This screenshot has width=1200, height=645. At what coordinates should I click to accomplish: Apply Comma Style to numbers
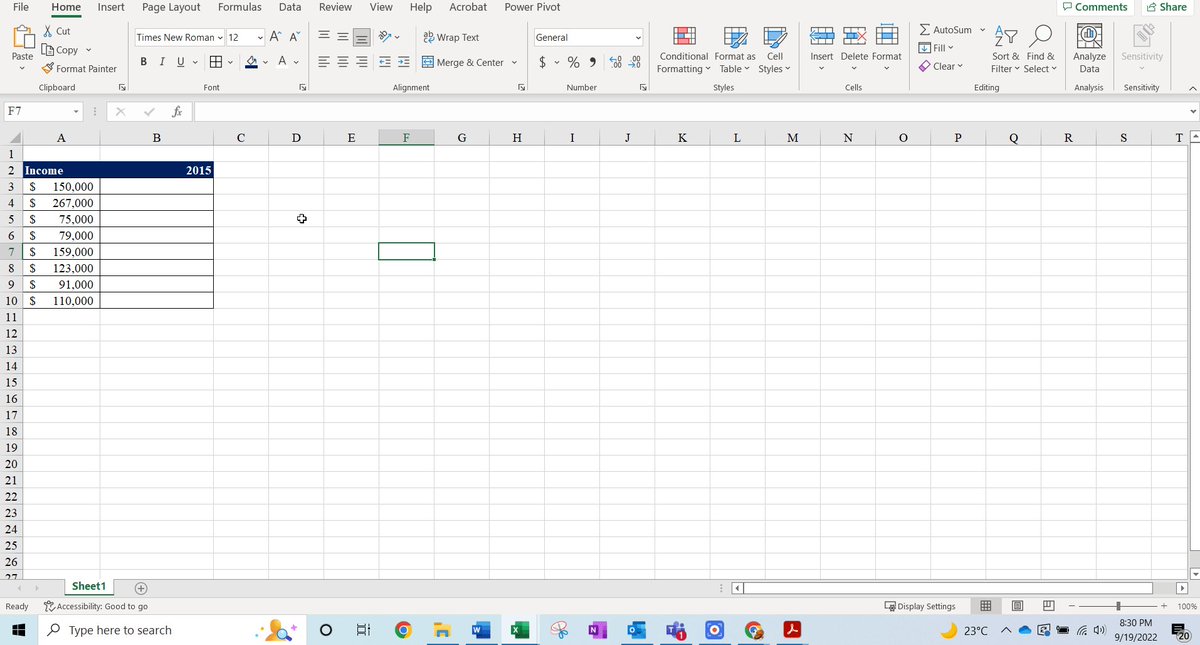pos(592,61)
